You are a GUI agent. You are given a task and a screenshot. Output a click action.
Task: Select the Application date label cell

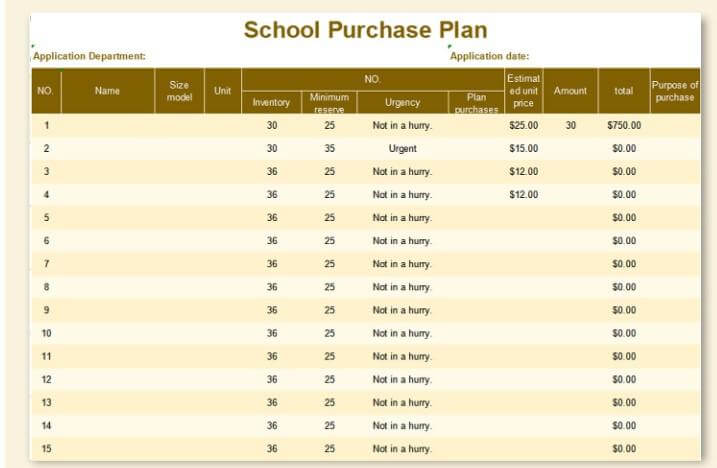click(489, 56)
